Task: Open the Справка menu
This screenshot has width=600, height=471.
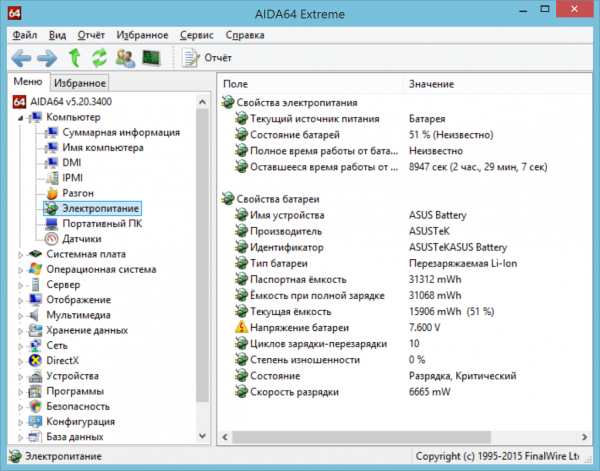Action: point(245,35)
